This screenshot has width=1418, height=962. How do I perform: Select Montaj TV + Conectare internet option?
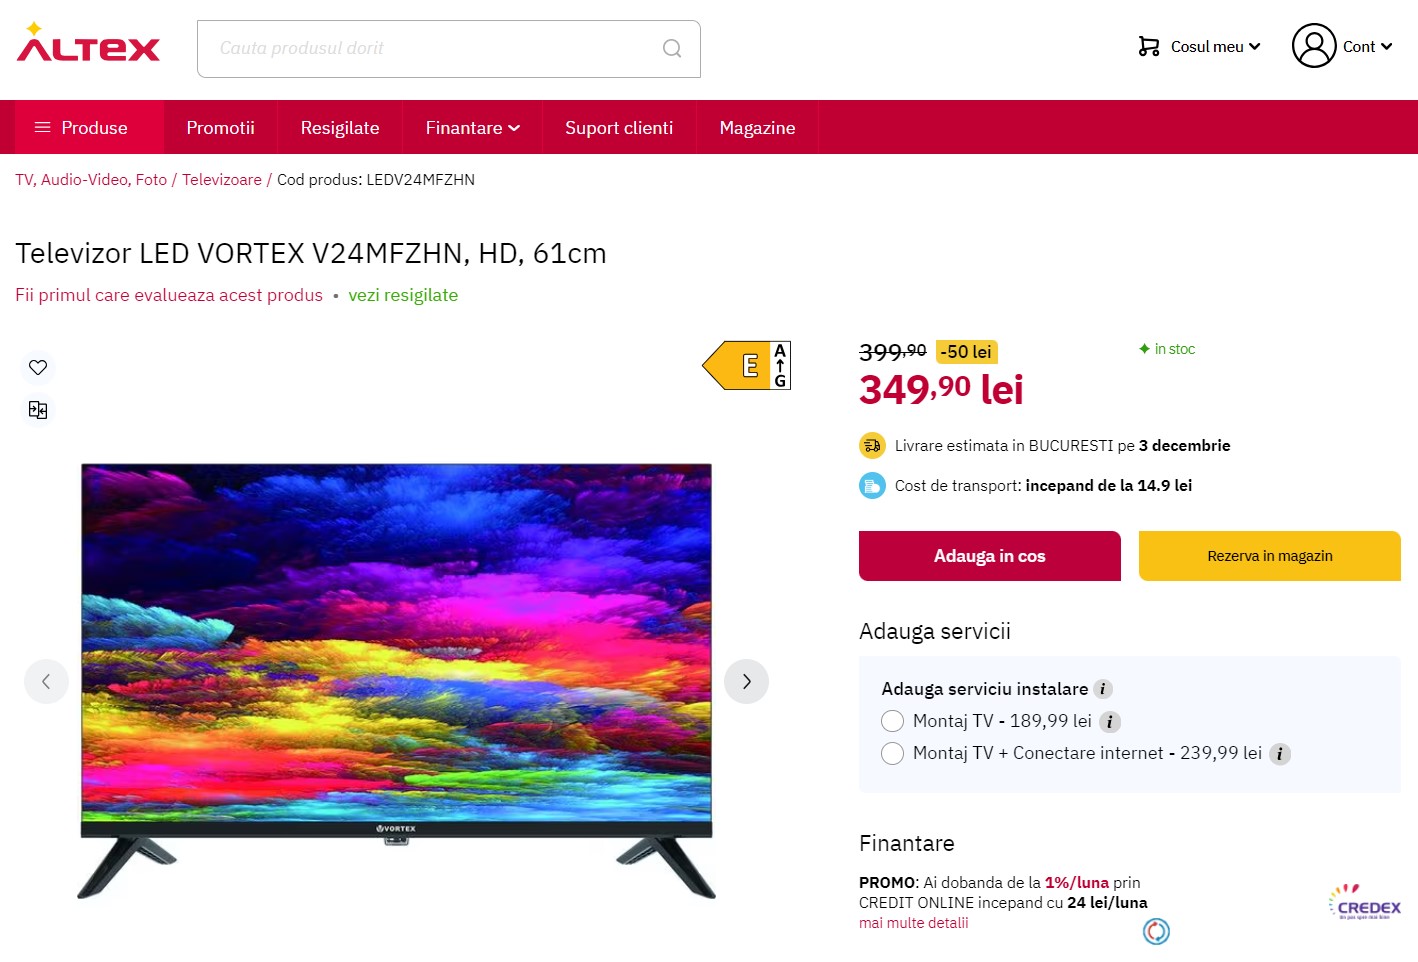click(x=892, y=753)
